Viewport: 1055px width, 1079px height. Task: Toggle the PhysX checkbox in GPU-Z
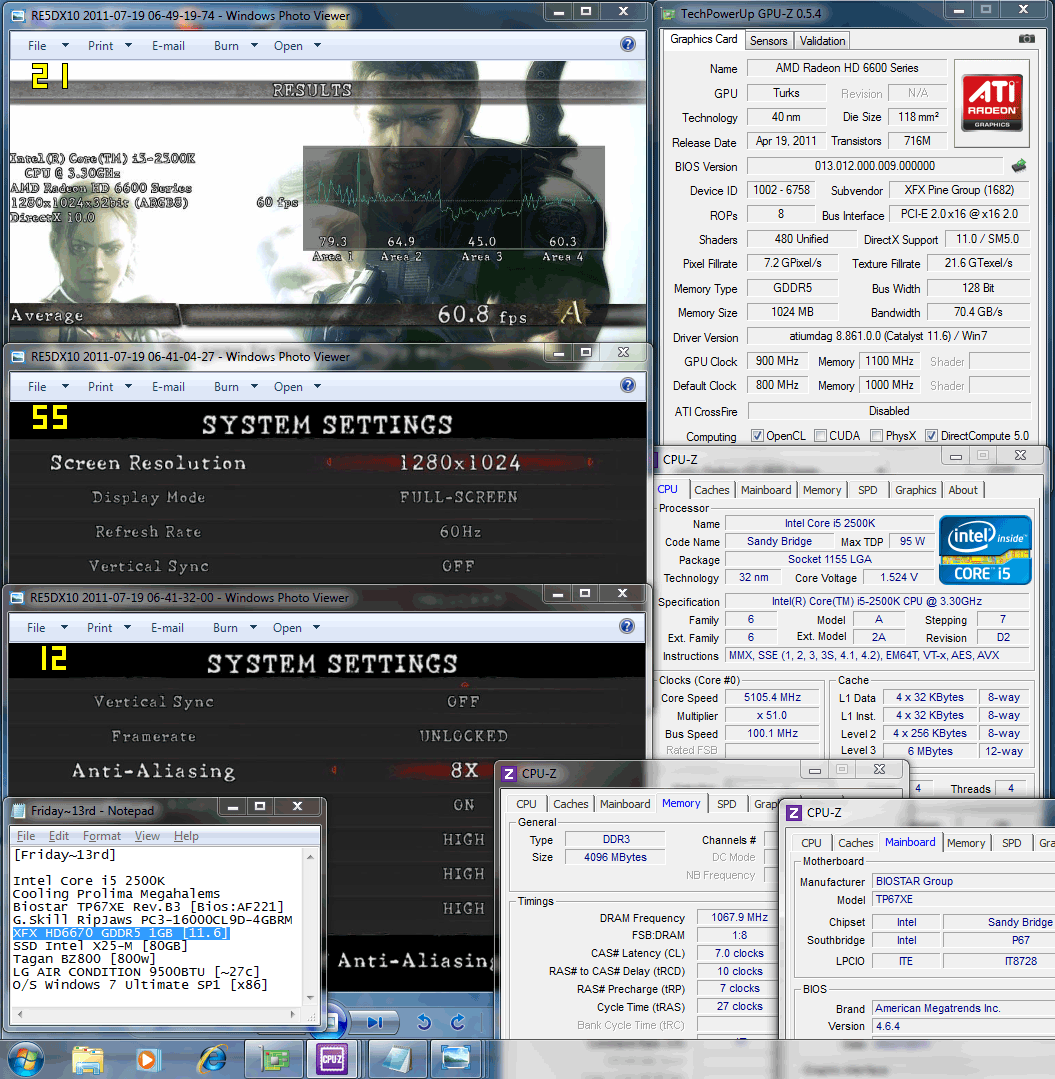[877, 436]
